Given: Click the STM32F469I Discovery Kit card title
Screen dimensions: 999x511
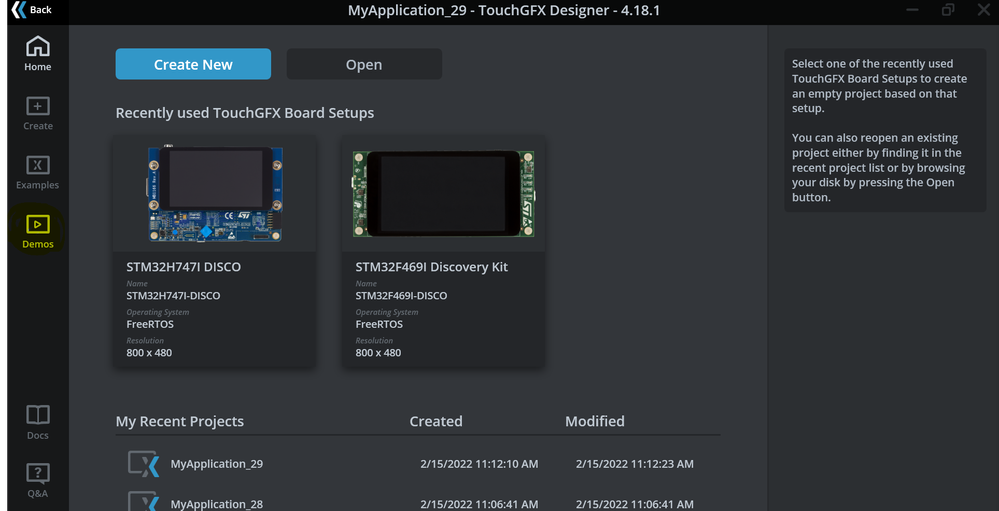Looking at the screenshot, I should (x=431, y=267).
